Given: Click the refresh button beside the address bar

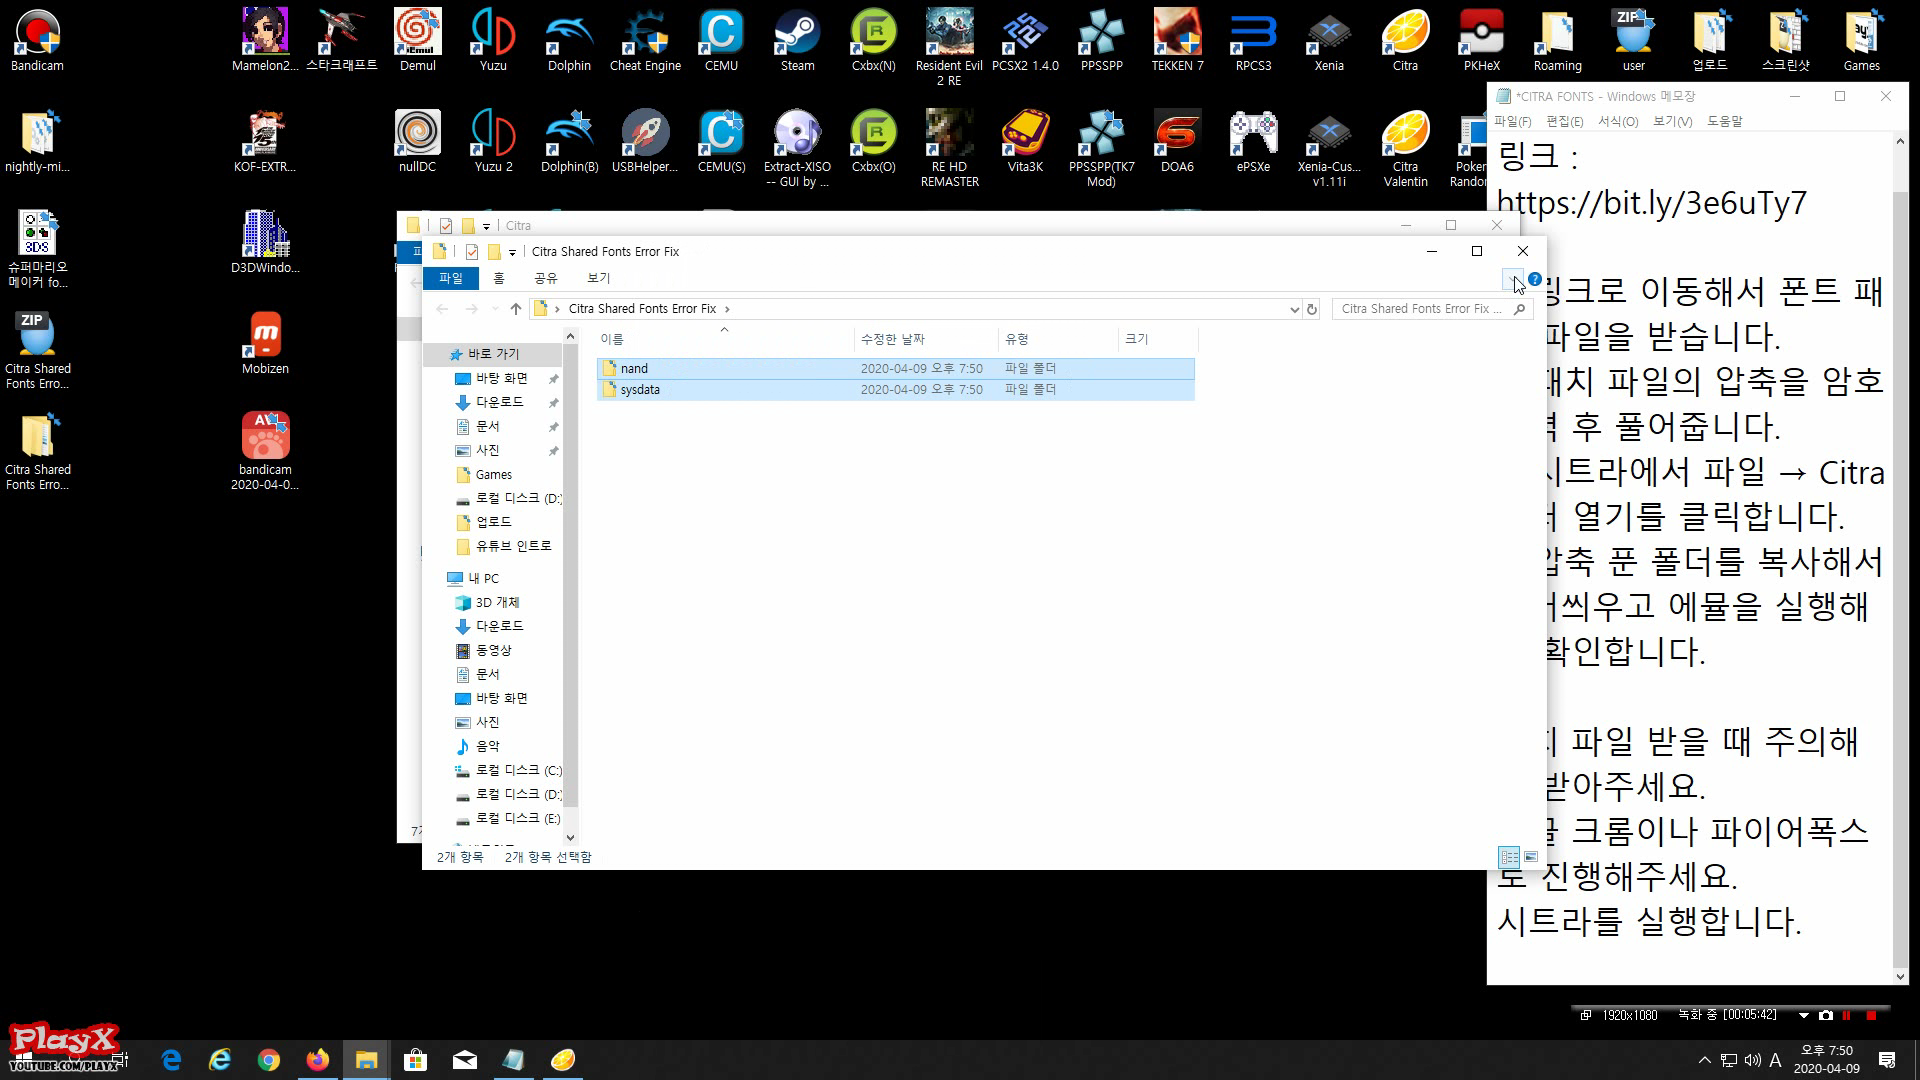Looking at the screenshot, I should (x=1312, y=309).
